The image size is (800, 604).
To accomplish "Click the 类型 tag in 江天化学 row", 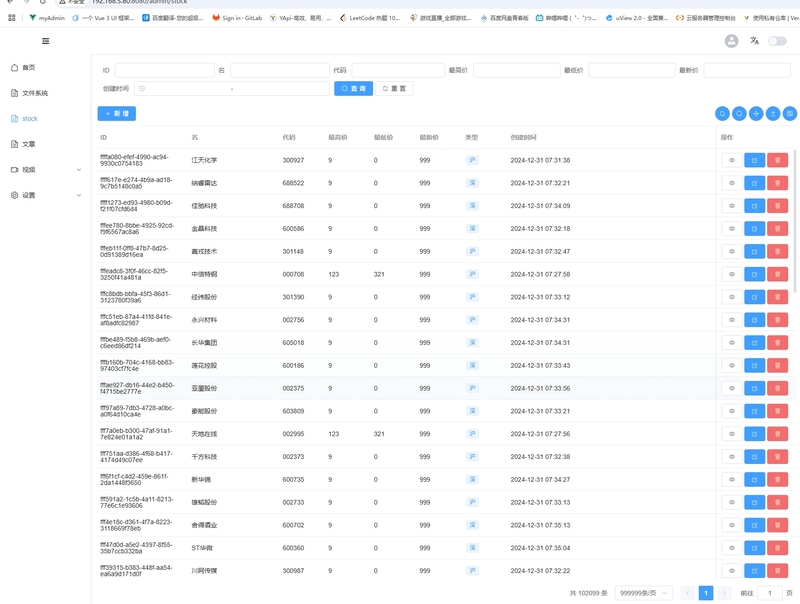I will coord(472,160).
